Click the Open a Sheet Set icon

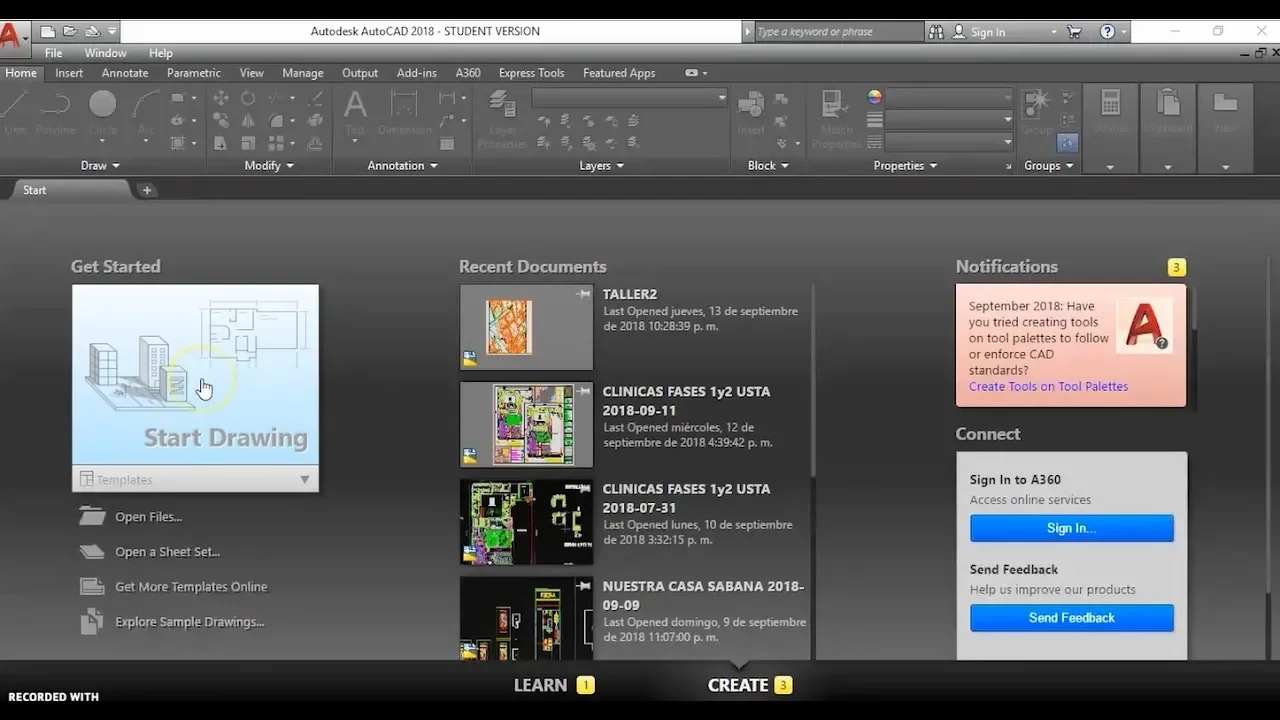point(92,552)
